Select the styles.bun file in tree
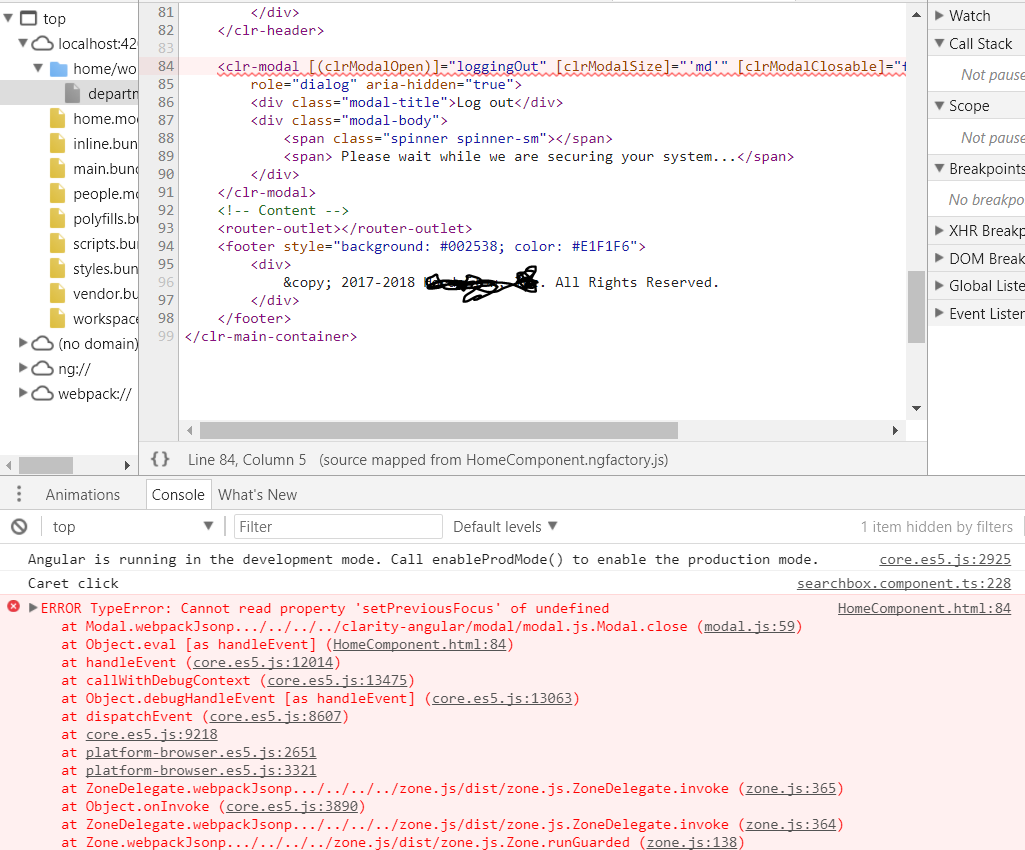 (x=95, y=269)
